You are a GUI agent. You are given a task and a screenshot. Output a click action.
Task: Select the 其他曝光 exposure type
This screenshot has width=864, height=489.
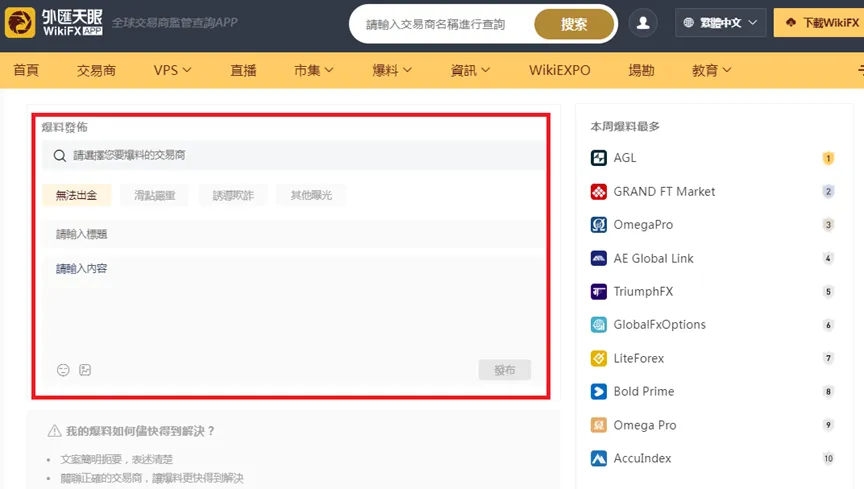311,195
